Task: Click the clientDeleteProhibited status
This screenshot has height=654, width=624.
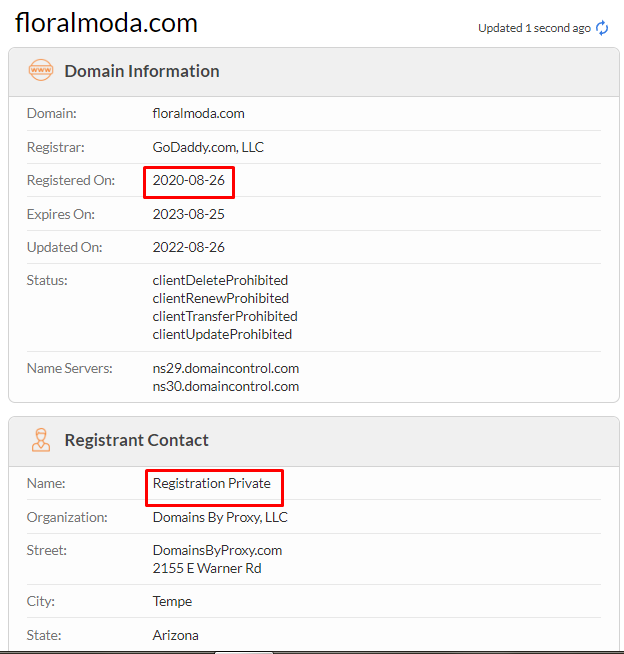Action: point(220,280)
